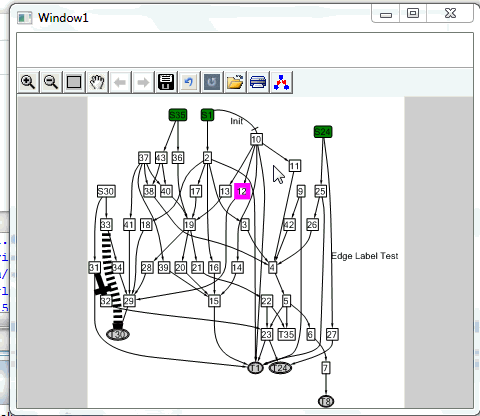Click graph node 5
The image size is (480, 416).
coord(286,301)
